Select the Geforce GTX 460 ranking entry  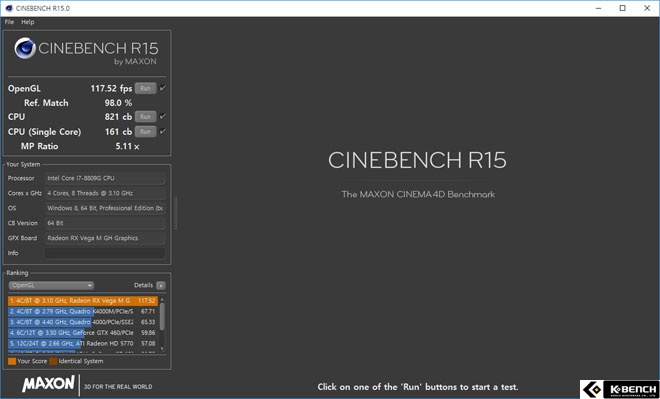coord(83,332)
